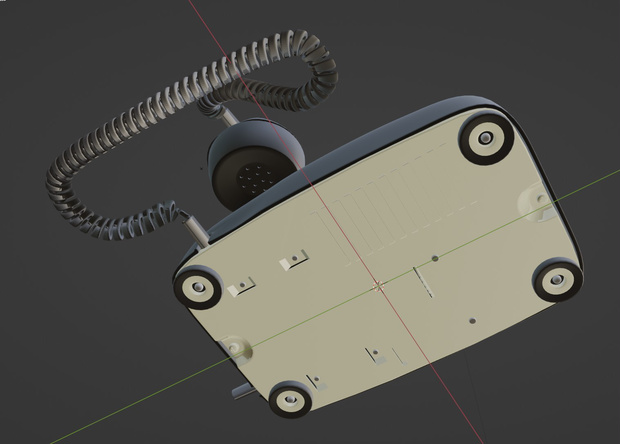The width and height of the screenshot is (620, 444).
Task: Select the rubber foot nearest the lower small hole
Action: point(557,280)
